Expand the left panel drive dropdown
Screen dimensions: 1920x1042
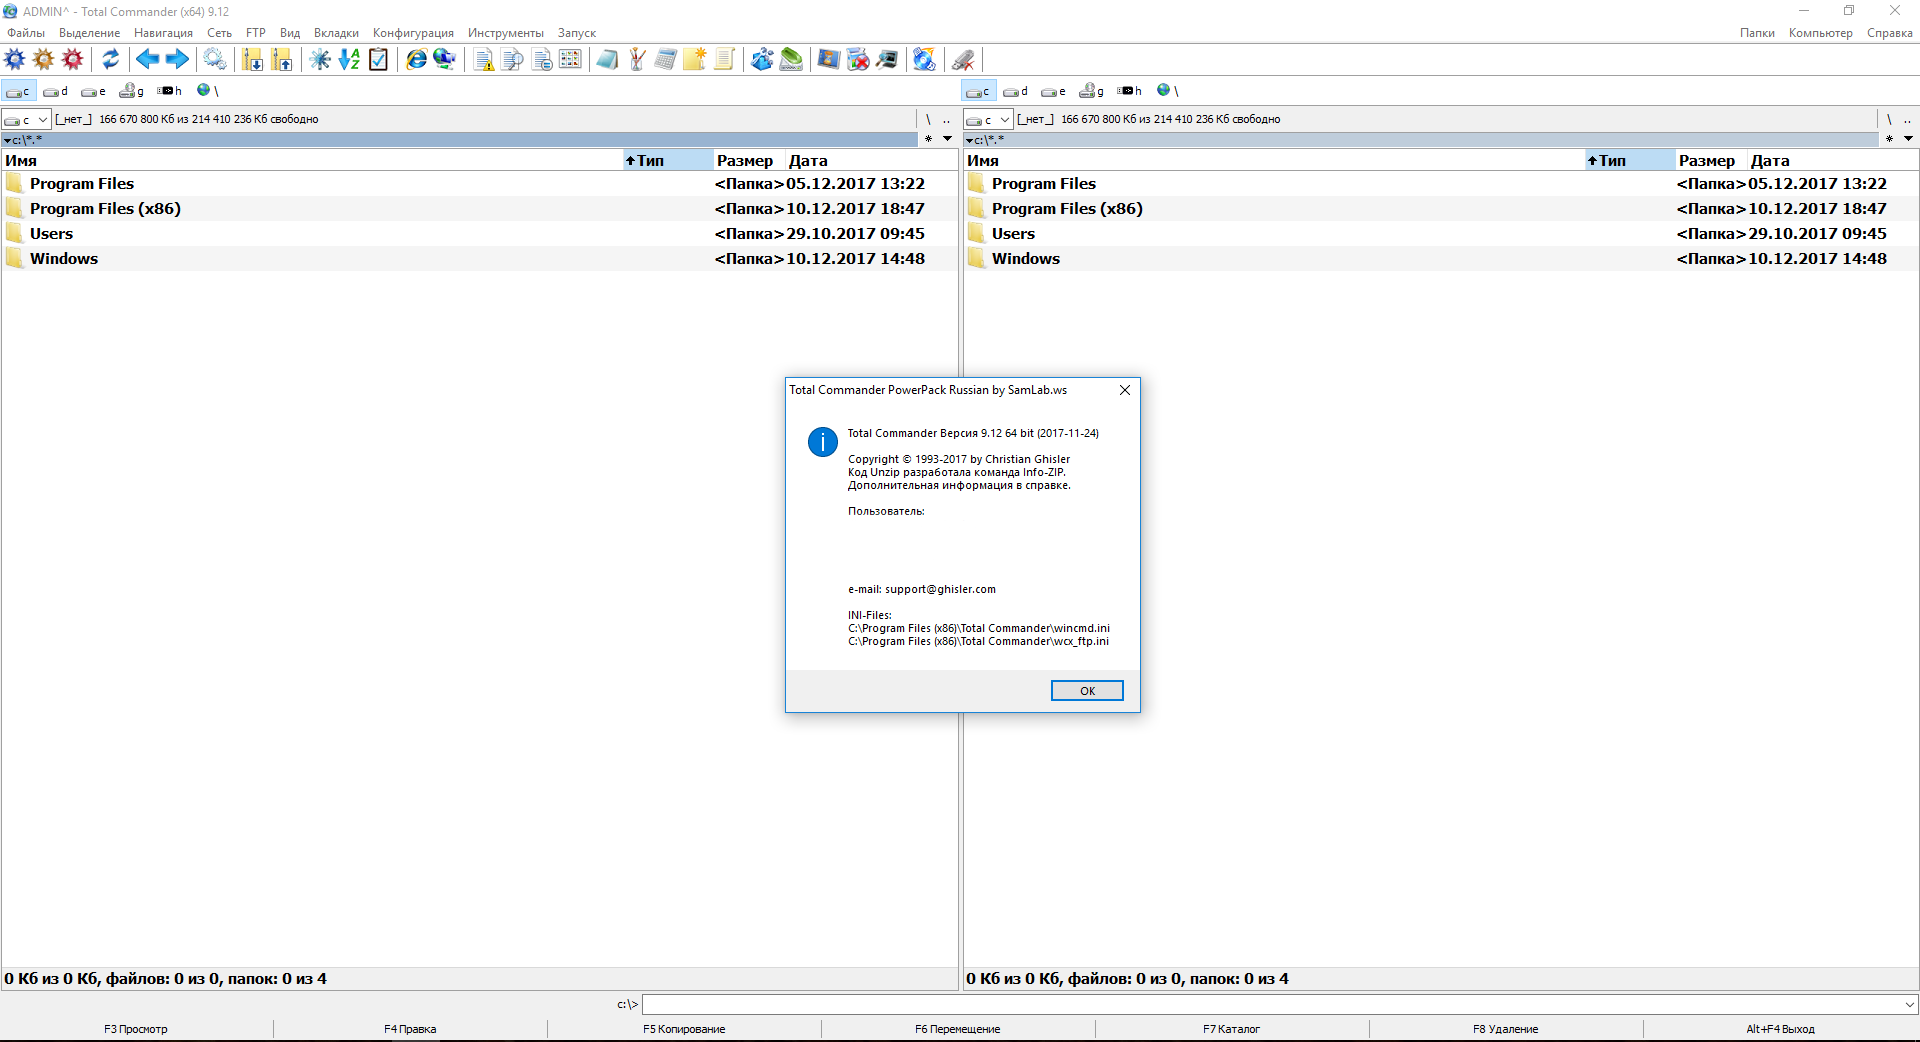[26, 120]
